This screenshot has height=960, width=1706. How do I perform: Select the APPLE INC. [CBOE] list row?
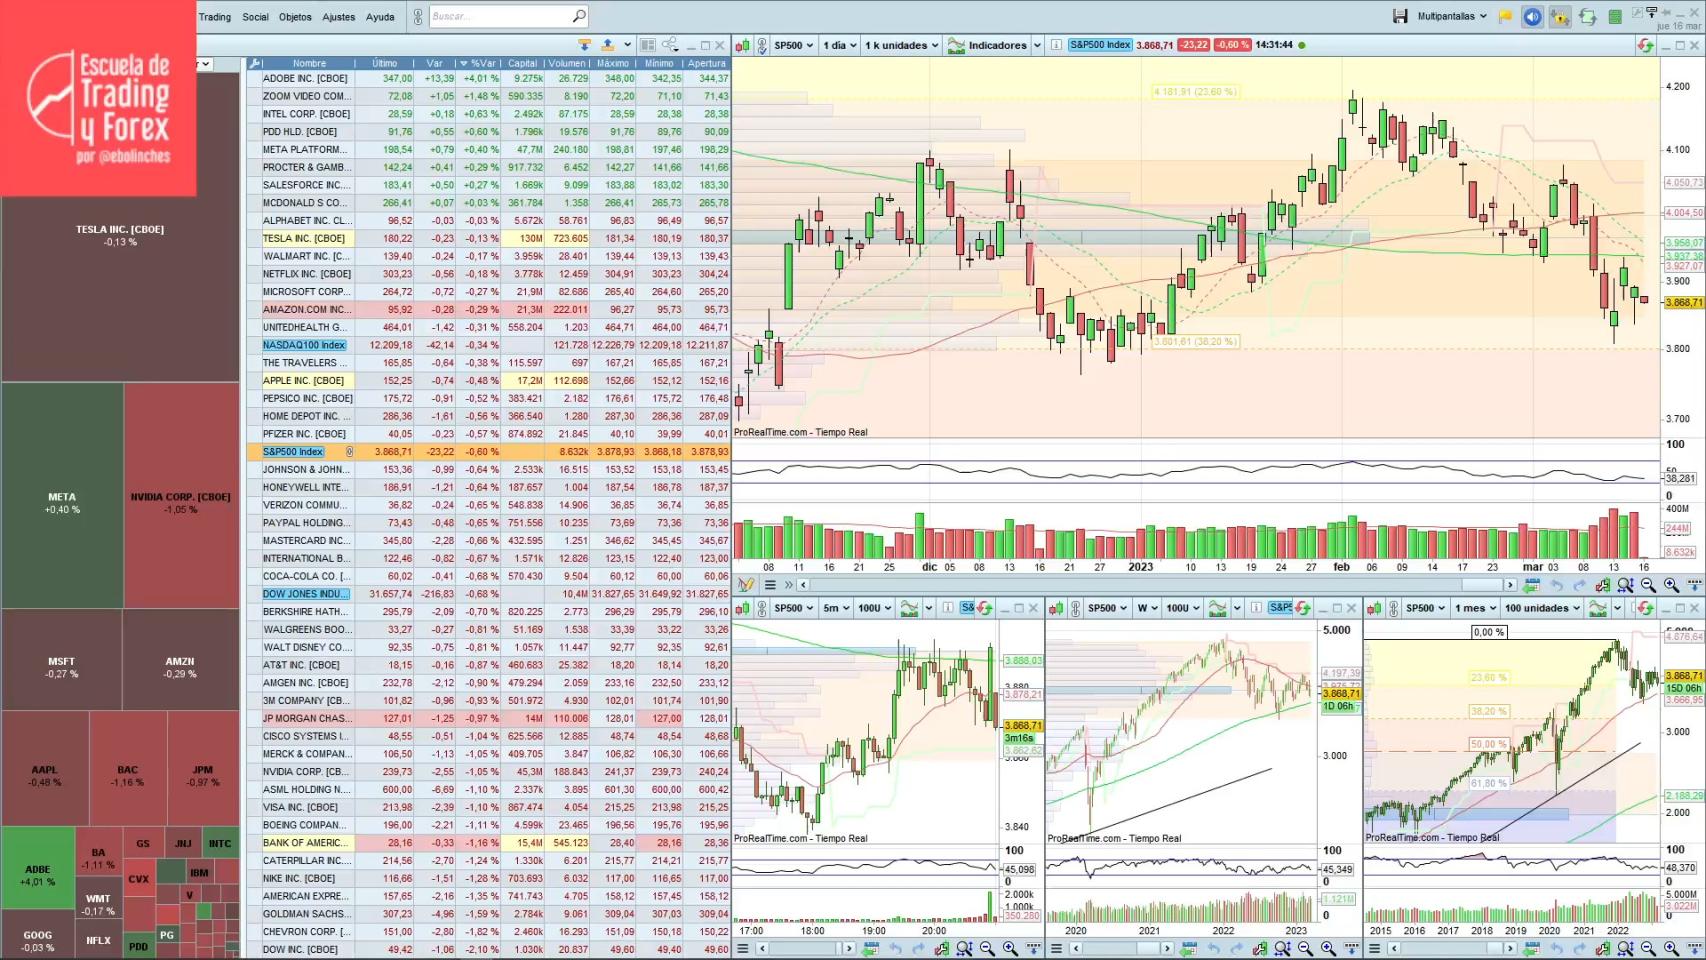489,380
